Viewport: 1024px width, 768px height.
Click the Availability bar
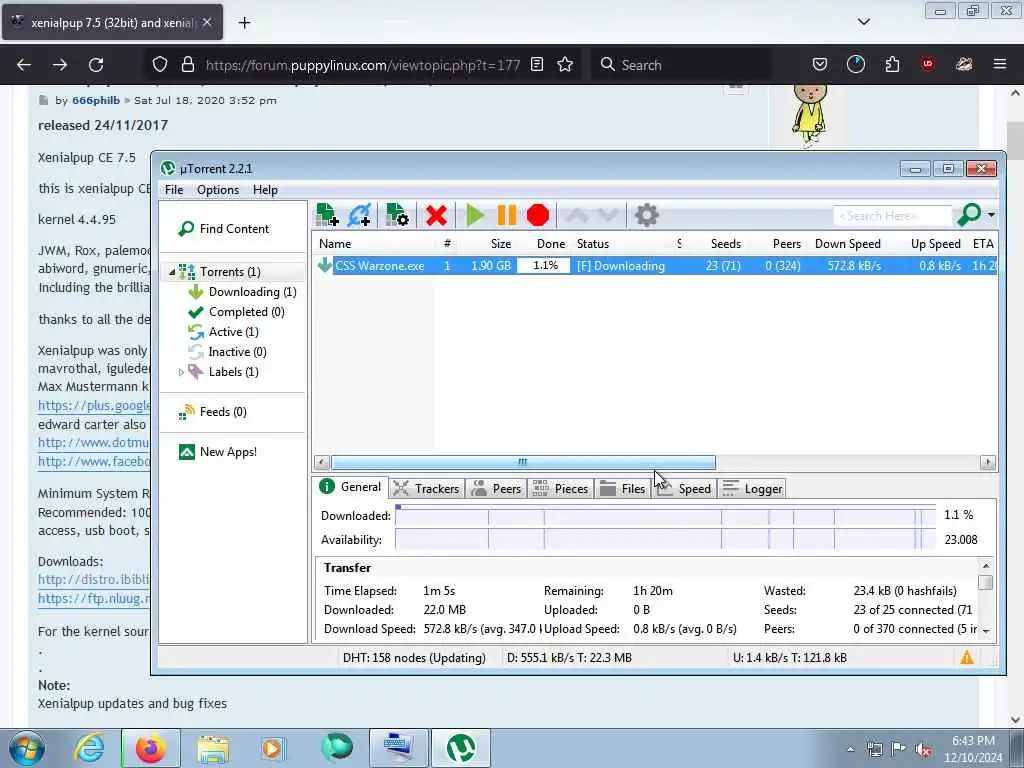(x=665, y=540)
